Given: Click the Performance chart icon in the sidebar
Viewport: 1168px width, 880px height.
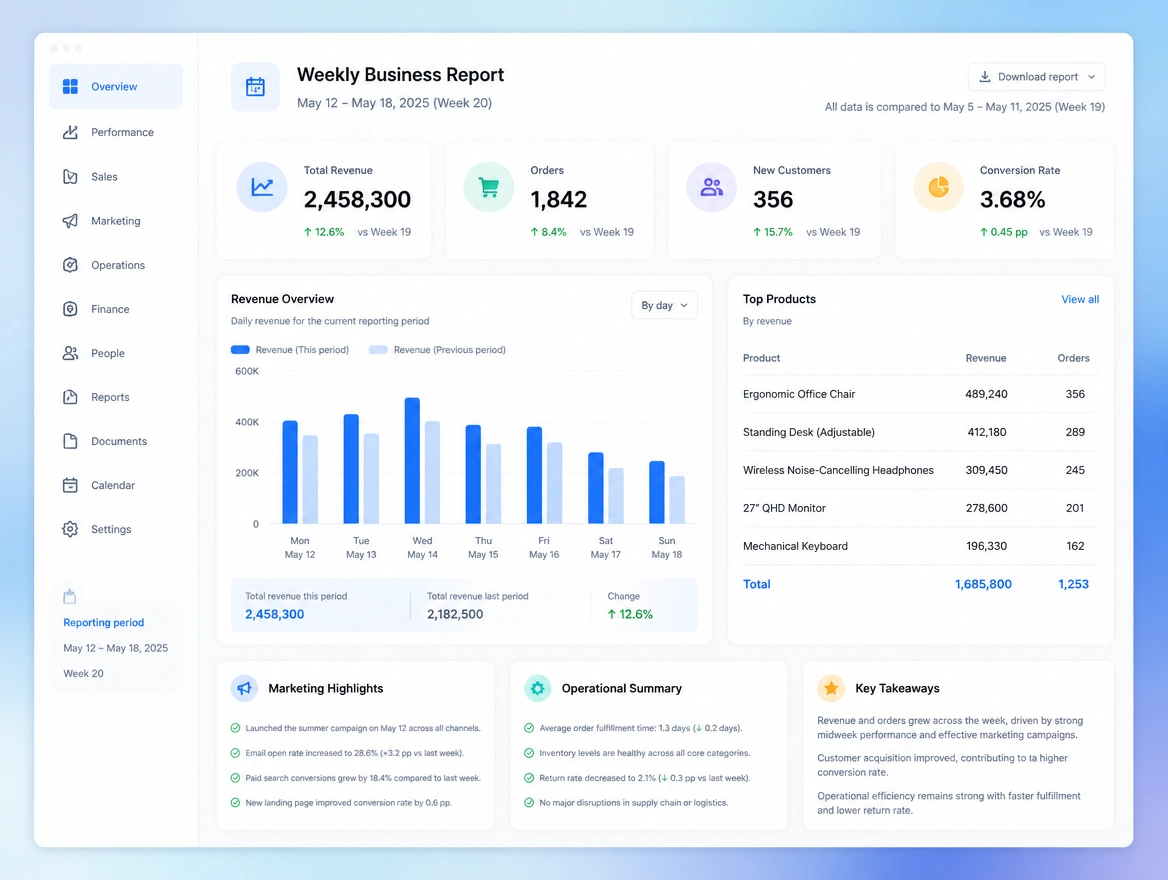Looking at the screenshot, I should coord(70,132).
